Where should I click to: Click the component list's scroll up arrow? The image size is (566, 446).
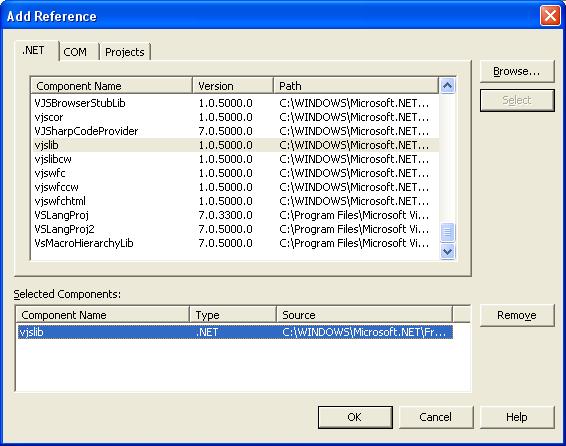tap(448, 86)
